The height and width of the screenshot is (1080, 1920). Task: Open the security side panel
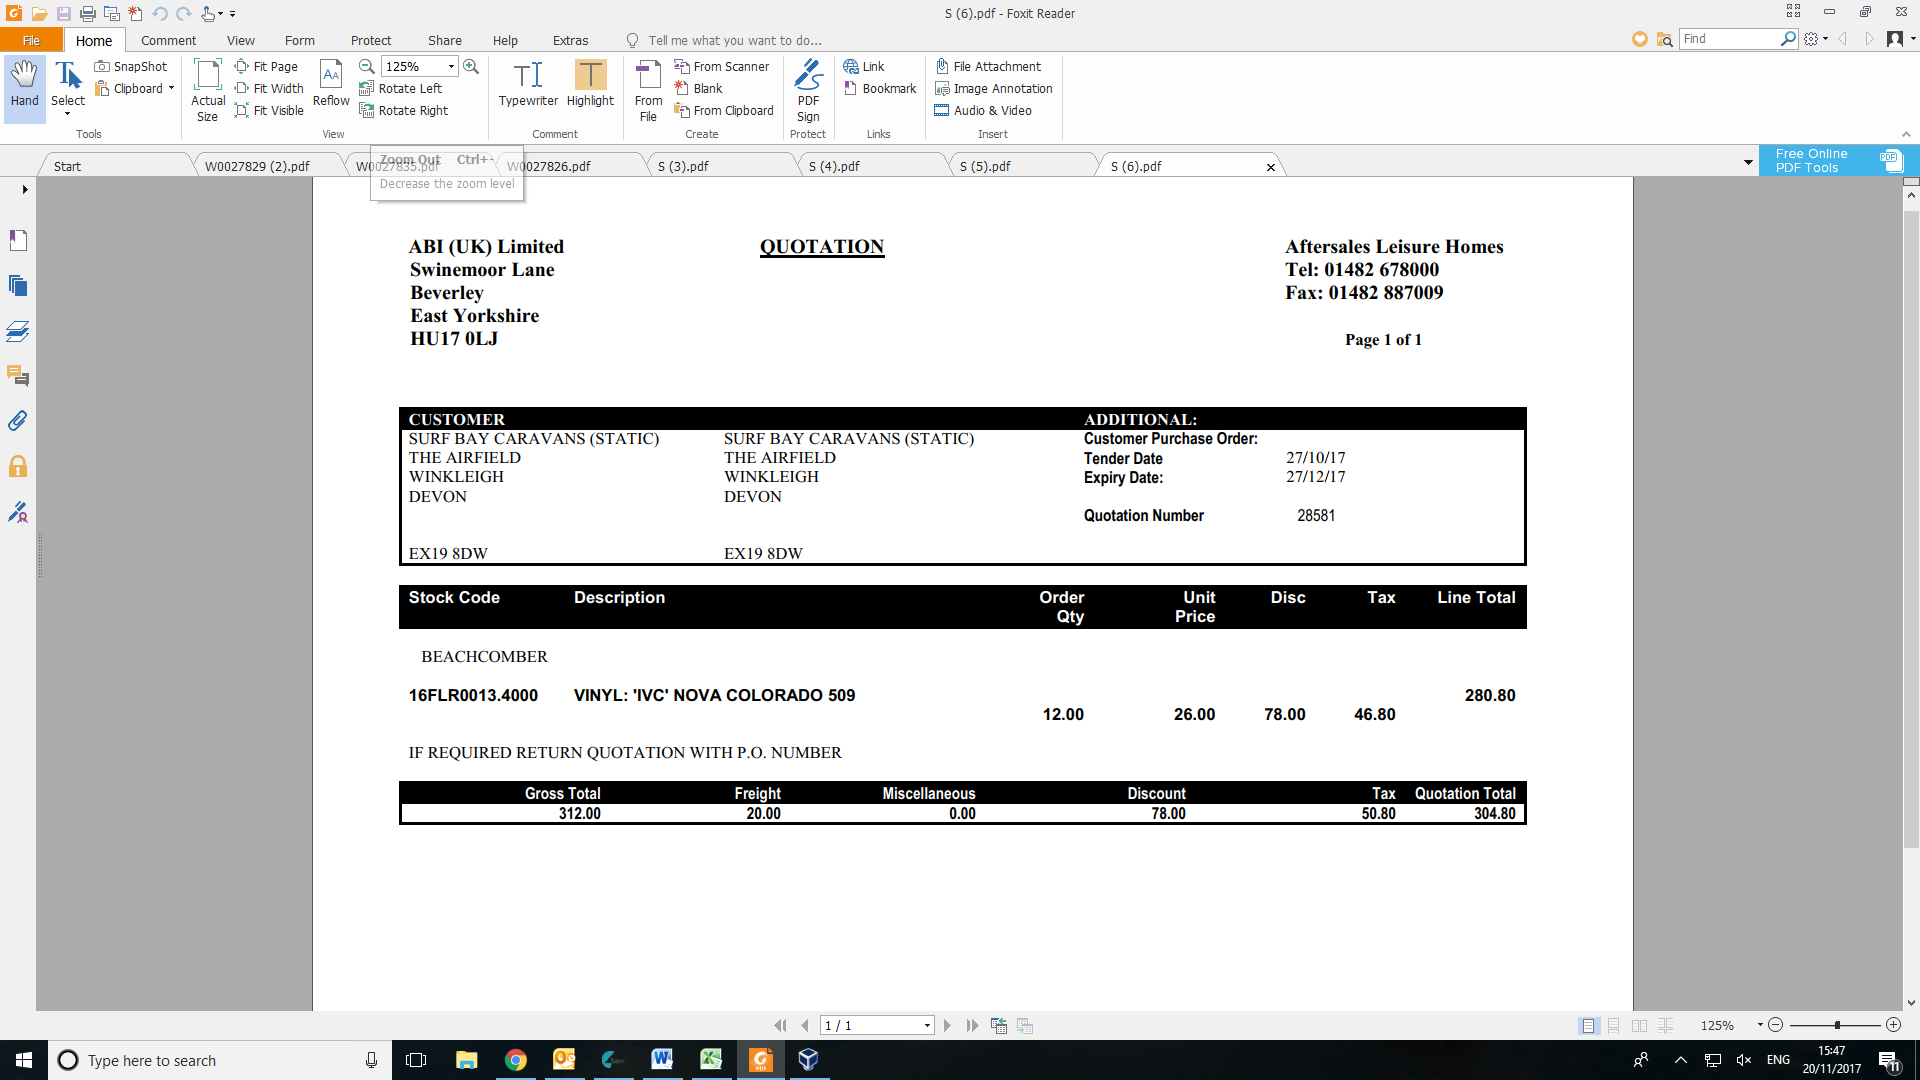tap(18, 466)
